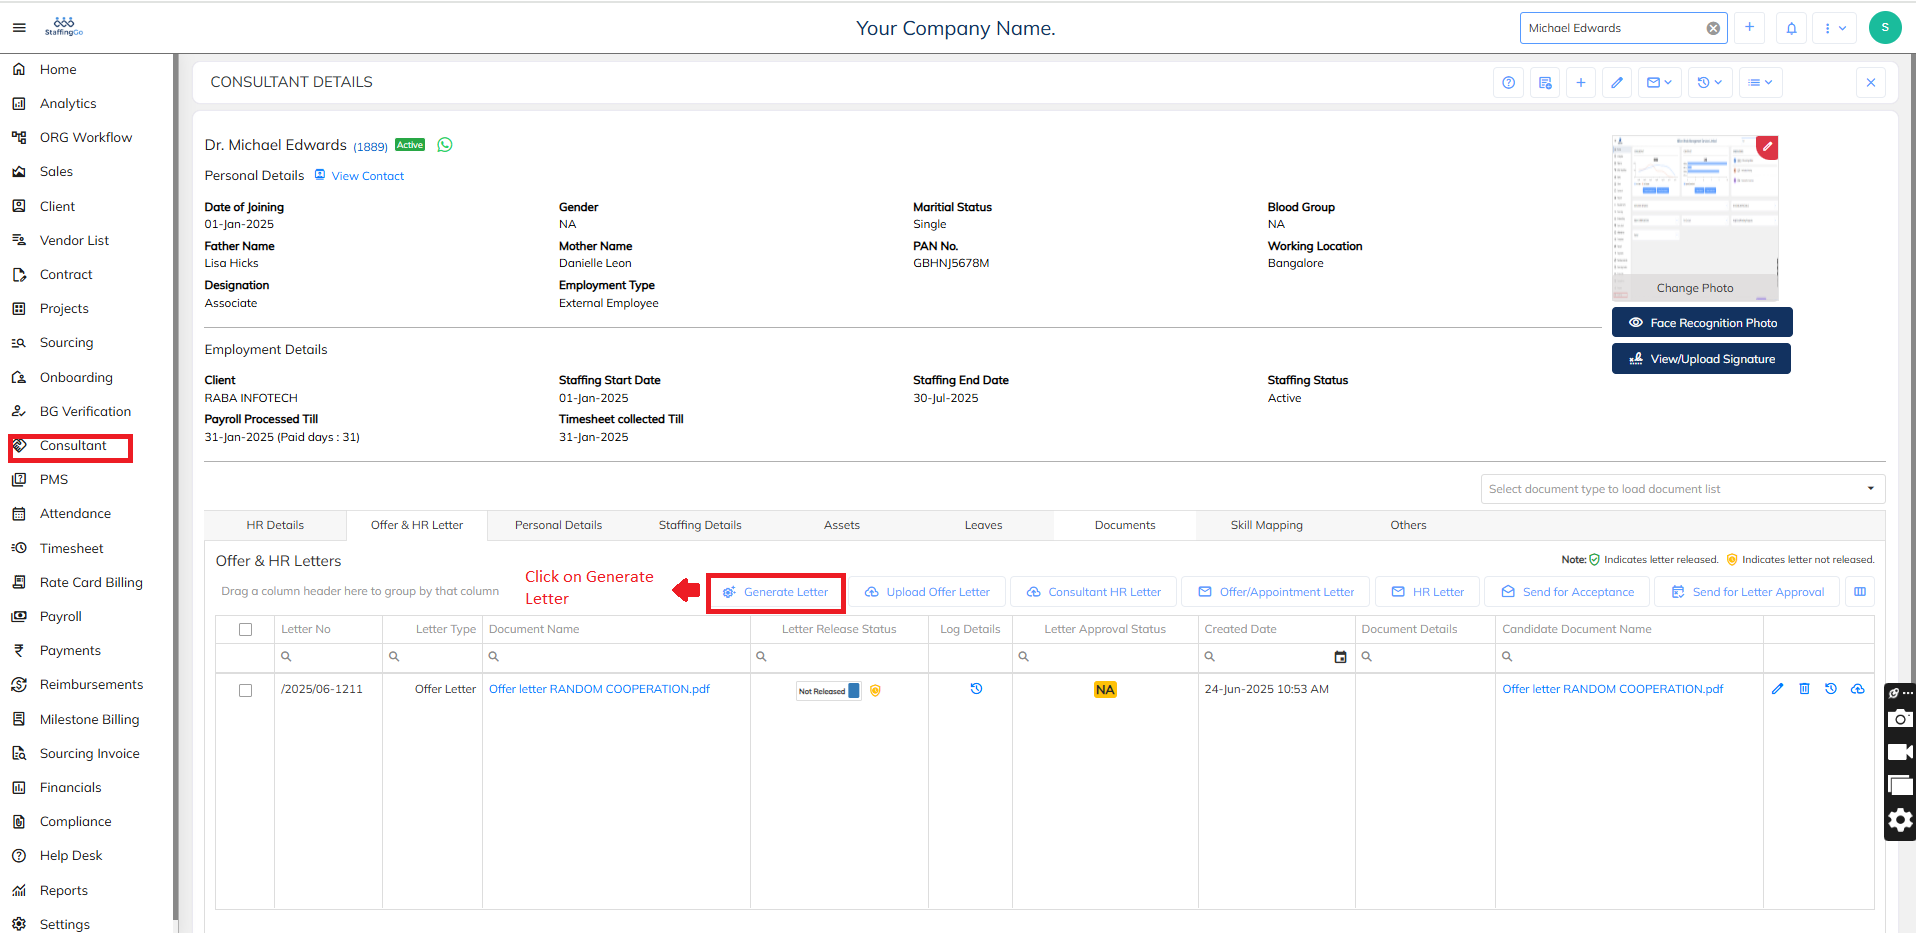Open Payroll from the left sidebar
1916x933 pixels.
61,617
